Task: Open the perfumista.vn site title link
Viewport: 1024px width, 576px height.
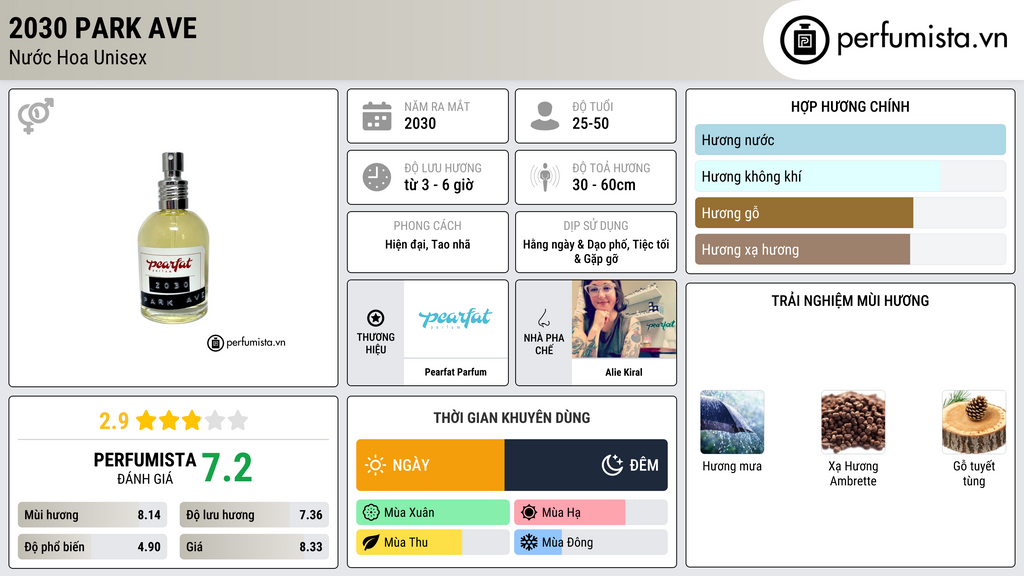Action: click(922, 39)
